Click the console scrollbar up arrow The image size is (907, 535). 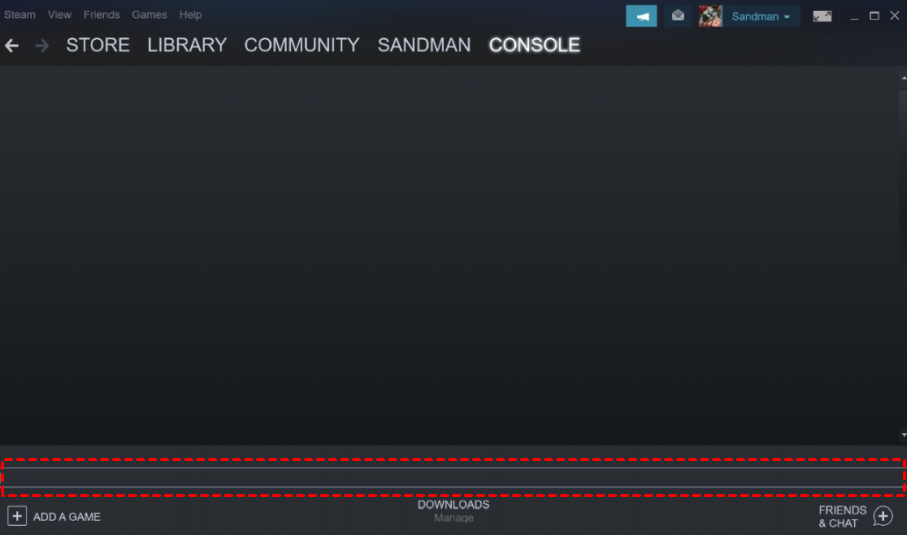(903, 78)
